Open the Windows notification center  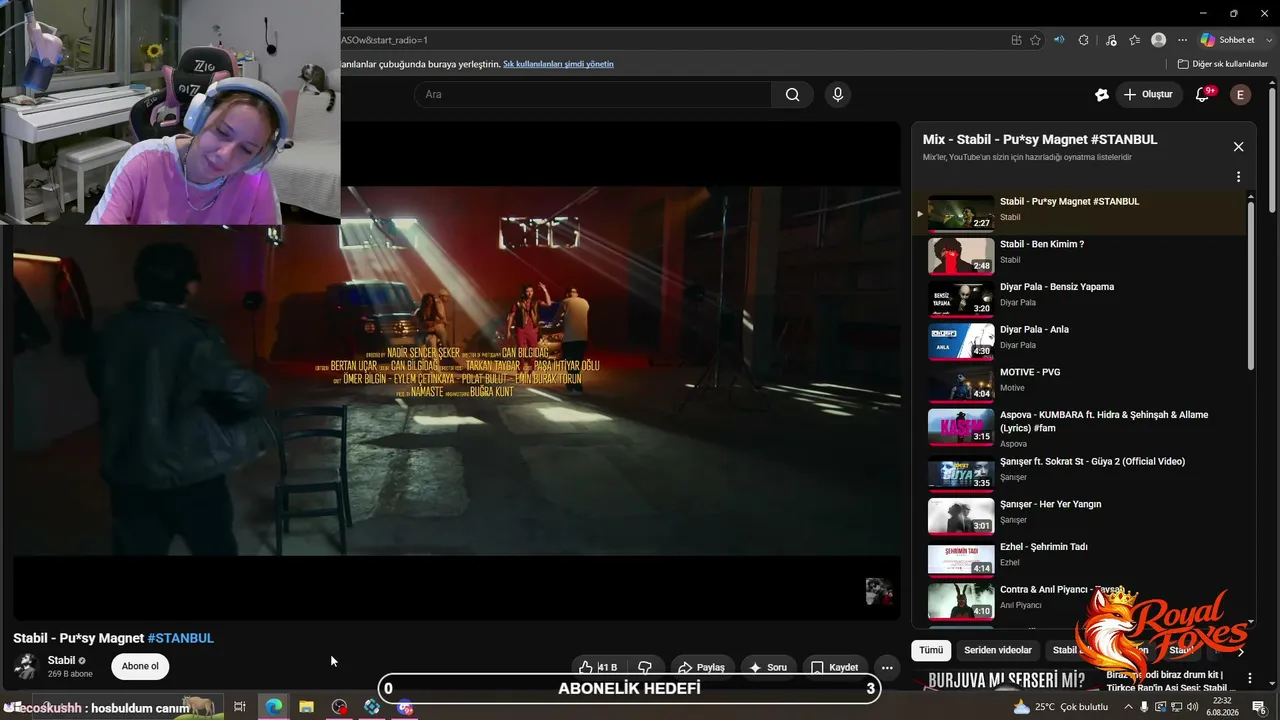[x=1259, y=707]
